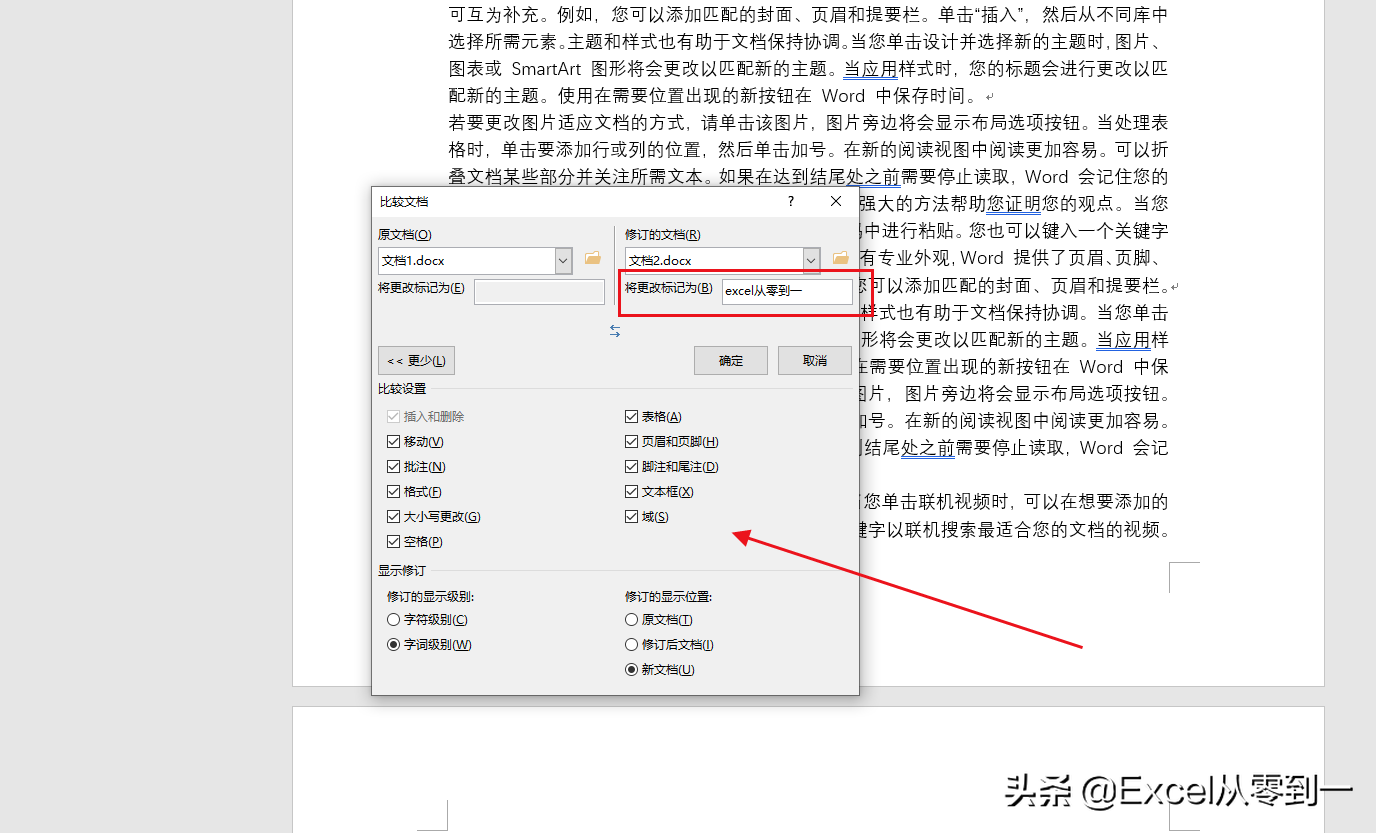Close the Compare Documents dialog

point(836,201)
